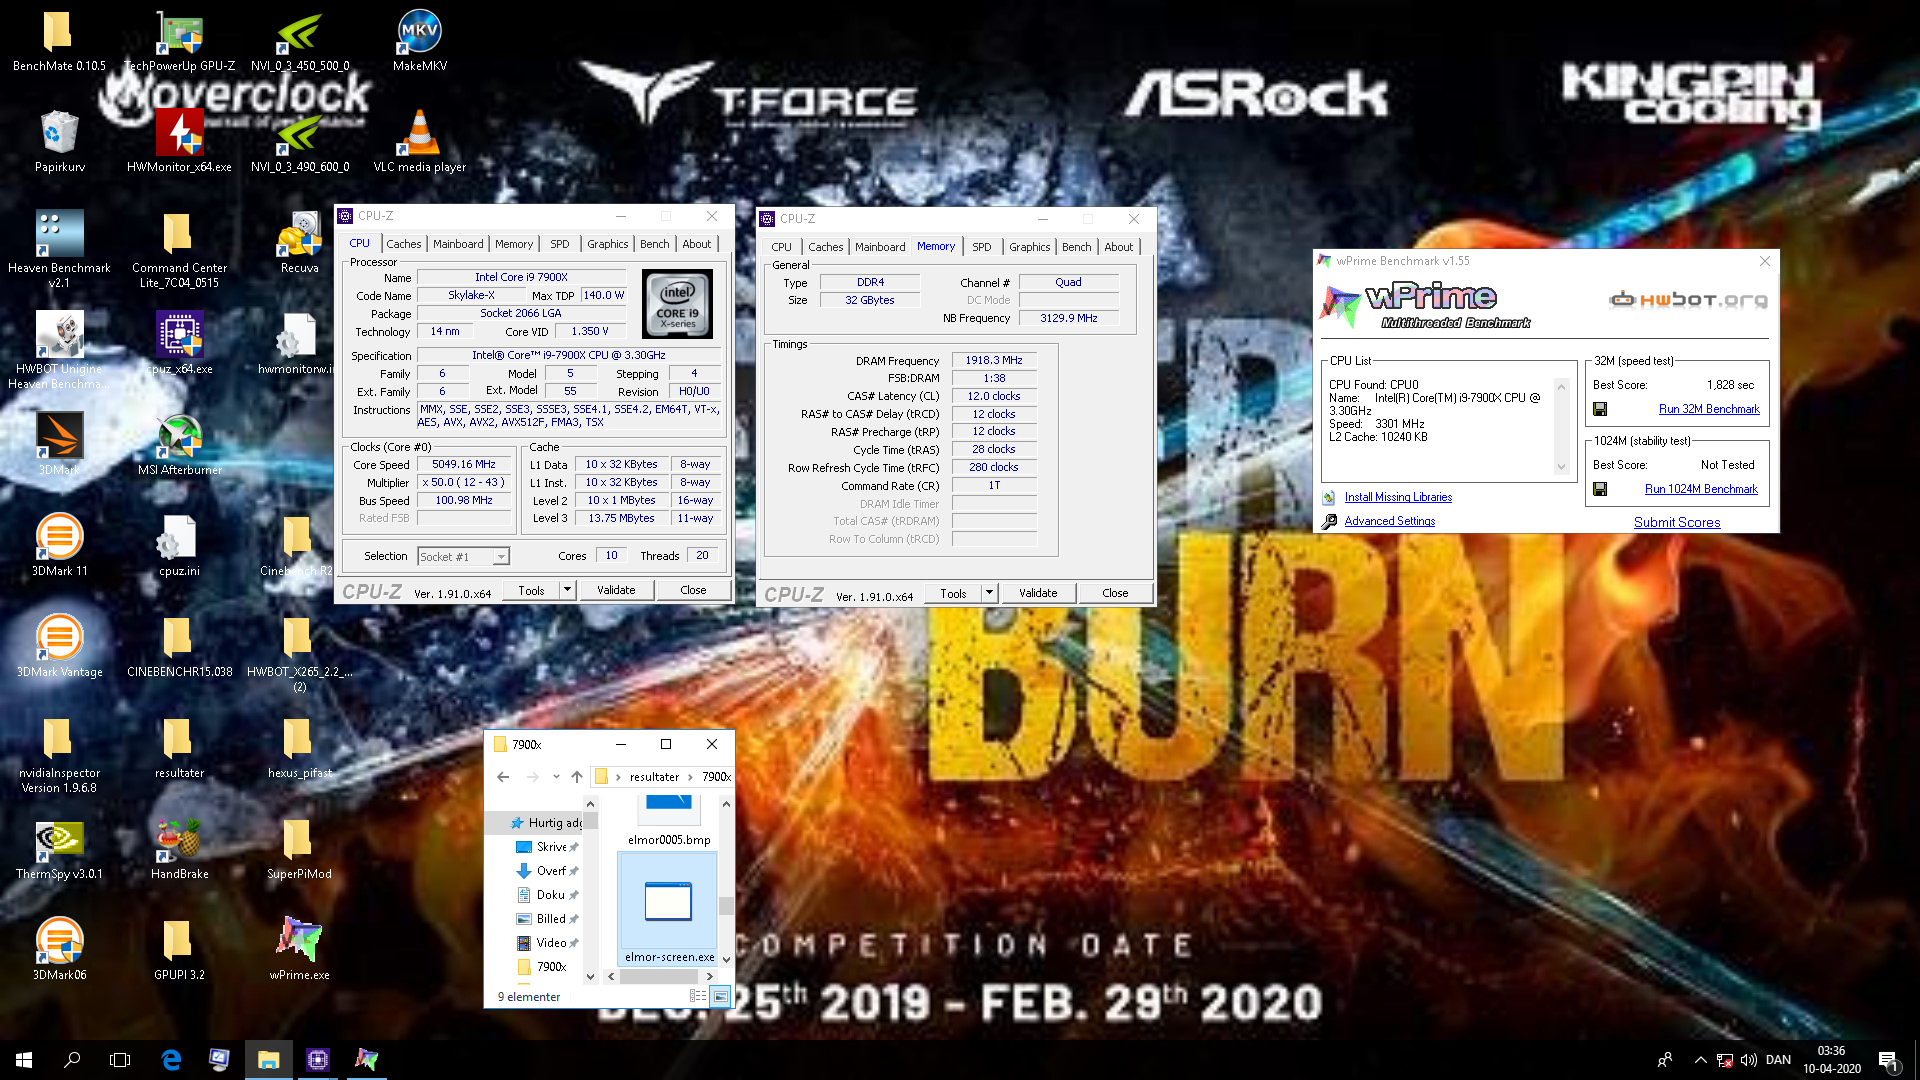Open wPrime.exe desktop icon
The width and height of the screenshot is (1920, 1080).
[x=299, y=950]
